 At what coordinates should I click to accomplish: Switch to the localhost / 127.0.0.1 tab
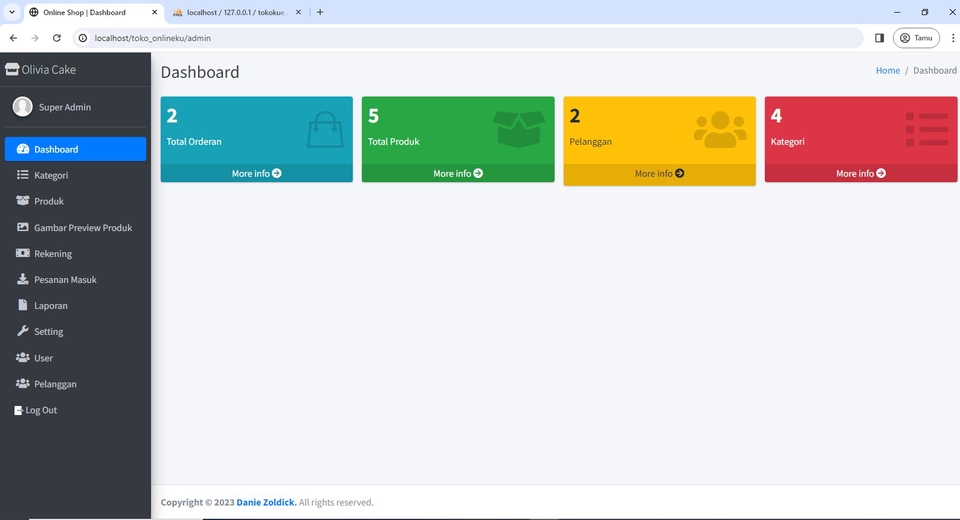(235, 12)
